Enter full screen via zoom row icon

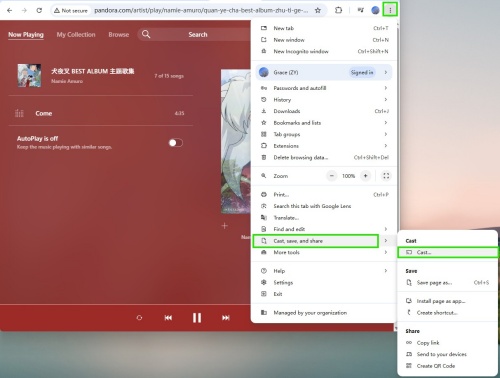click(386, 176)
